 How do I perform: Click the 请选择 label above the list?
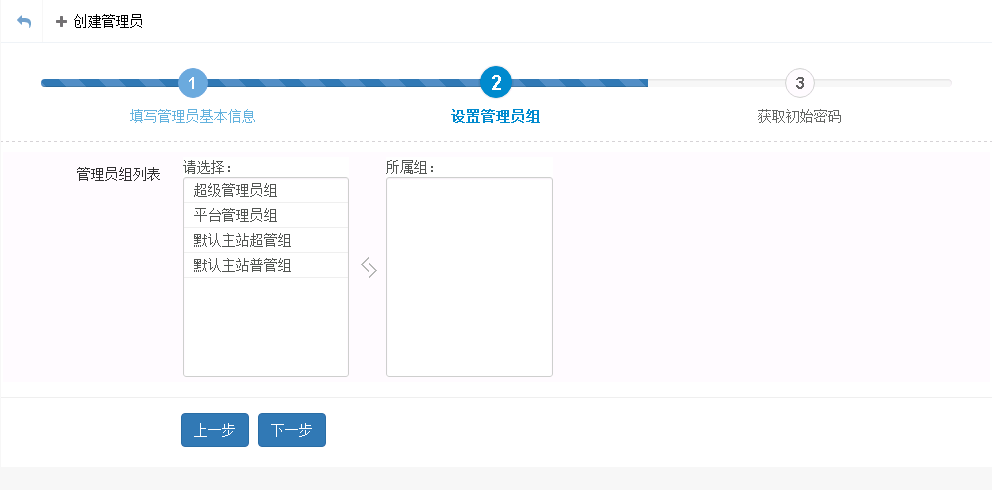pyautogui.click(x=207, y=167)
